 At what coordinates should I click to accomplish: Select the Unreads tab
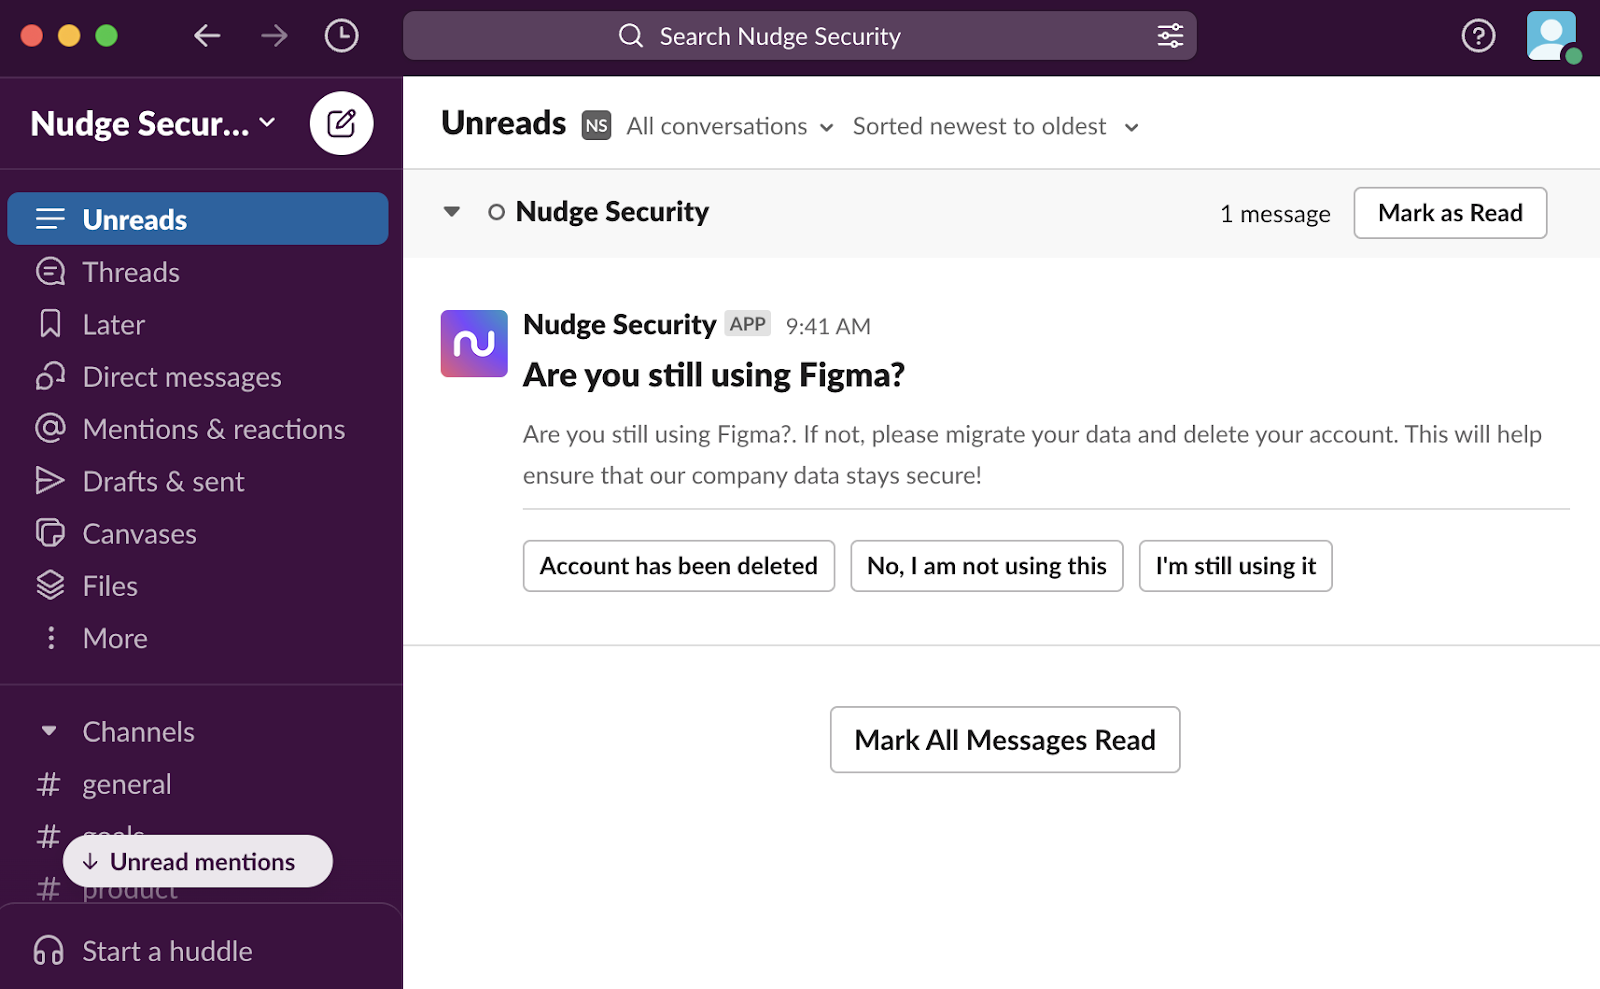click(x=133, y=218)
